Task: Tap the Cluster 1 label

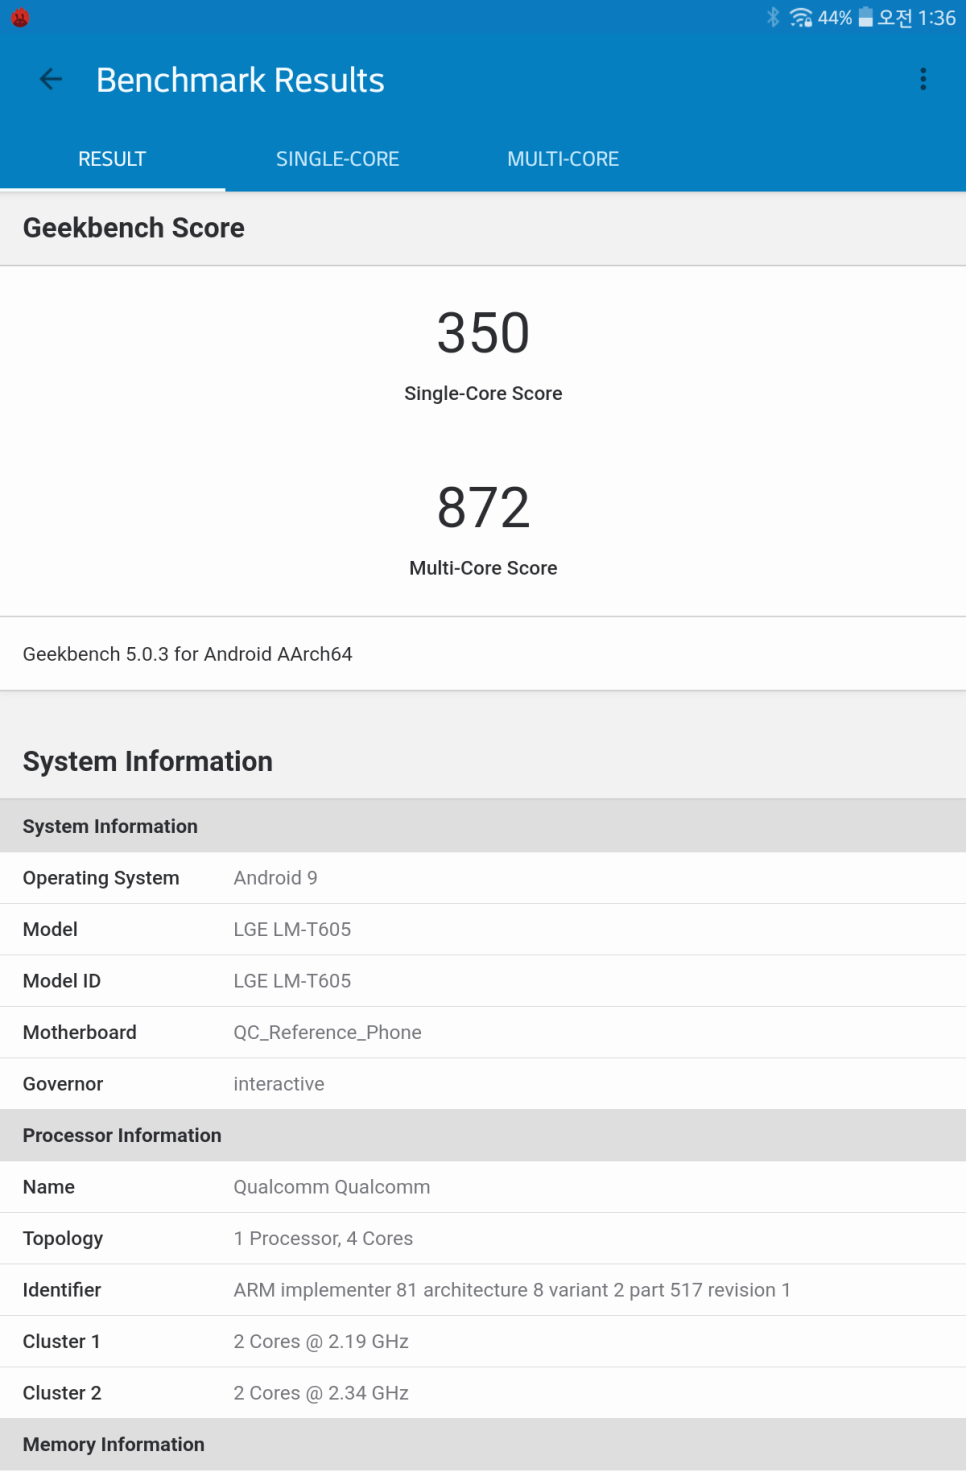Action: point(62,1342)
